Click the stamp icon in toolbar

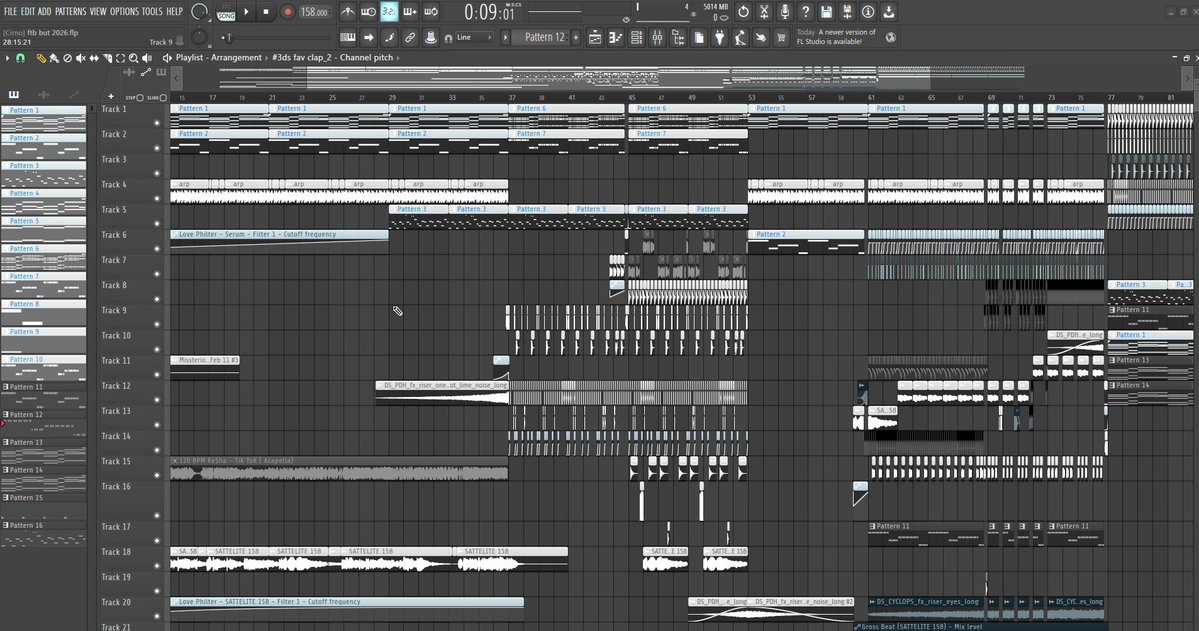point(431,37)
